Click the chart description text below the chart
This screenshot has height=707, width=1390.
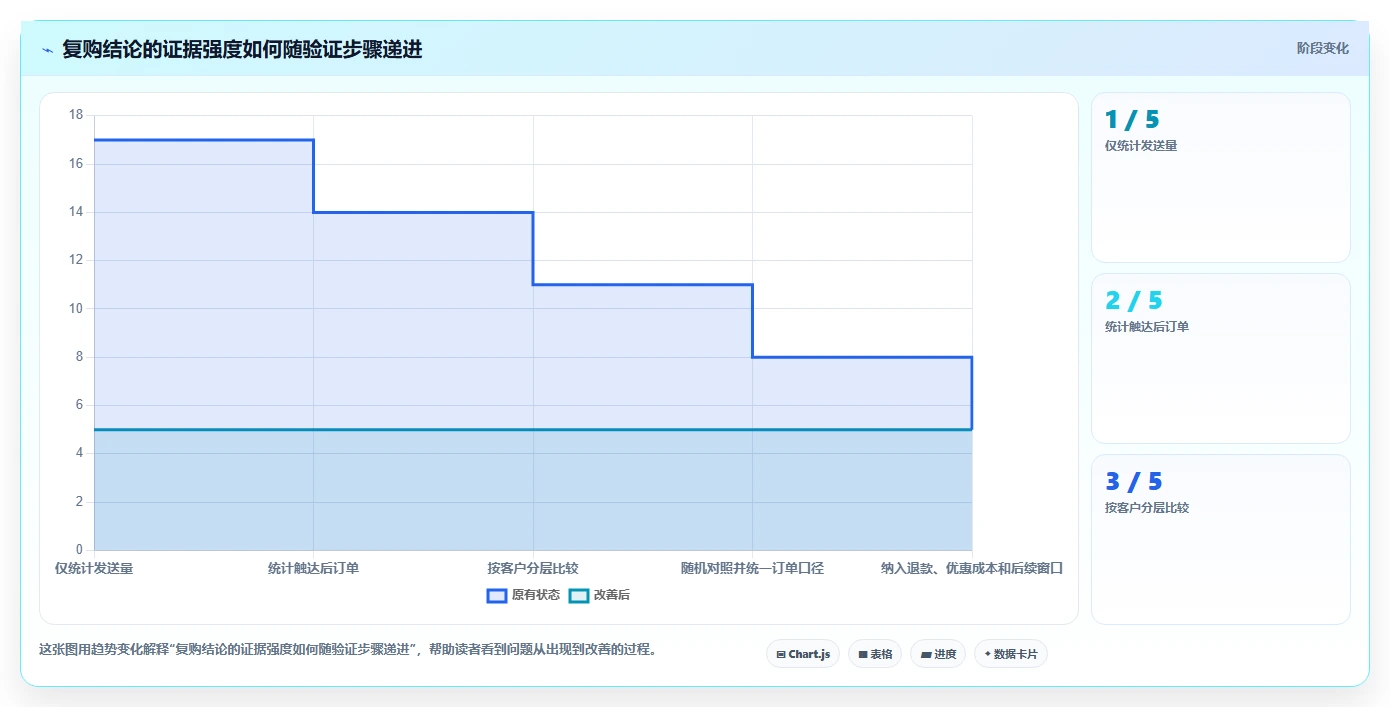click(349, 649)
